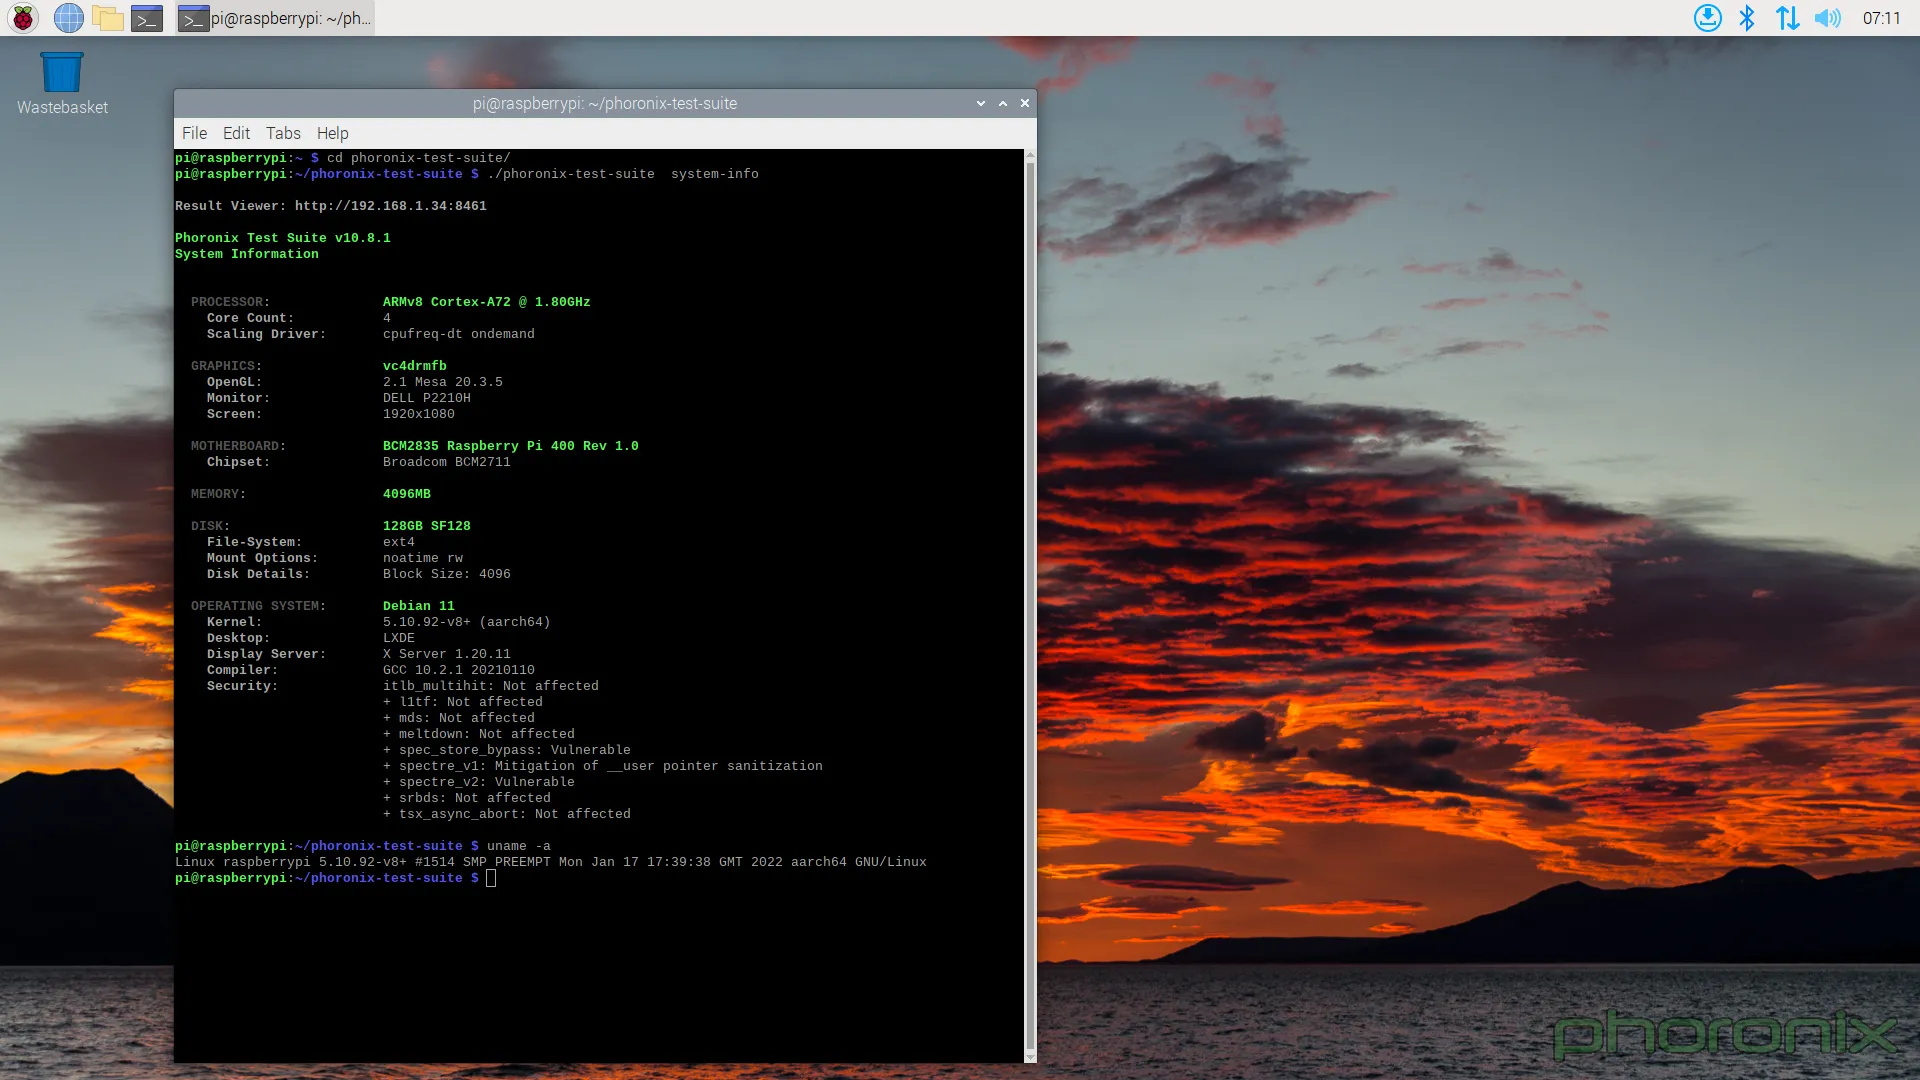Viewport: 1920px width, 1080px height.
Task: Launch a new terminal from the panel
Action: [x=147, y=18]
